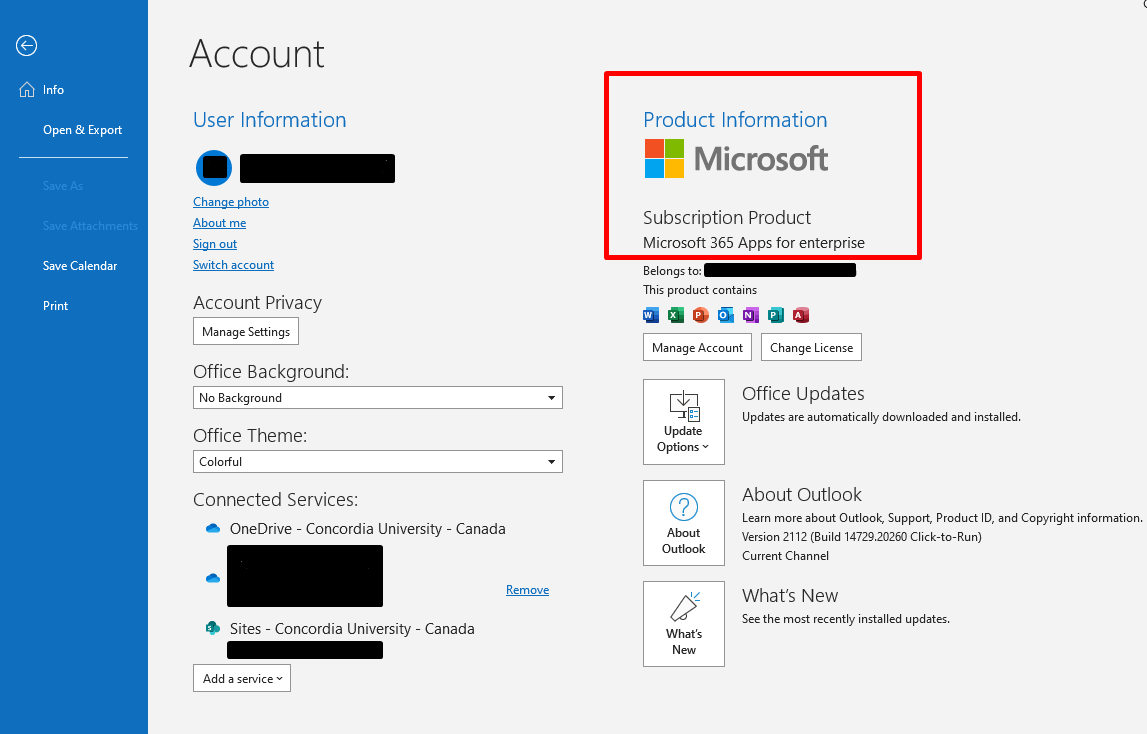Click the Info home icon in sidebar
This screenshot has height=734, width=1147.
click(27, 90)
